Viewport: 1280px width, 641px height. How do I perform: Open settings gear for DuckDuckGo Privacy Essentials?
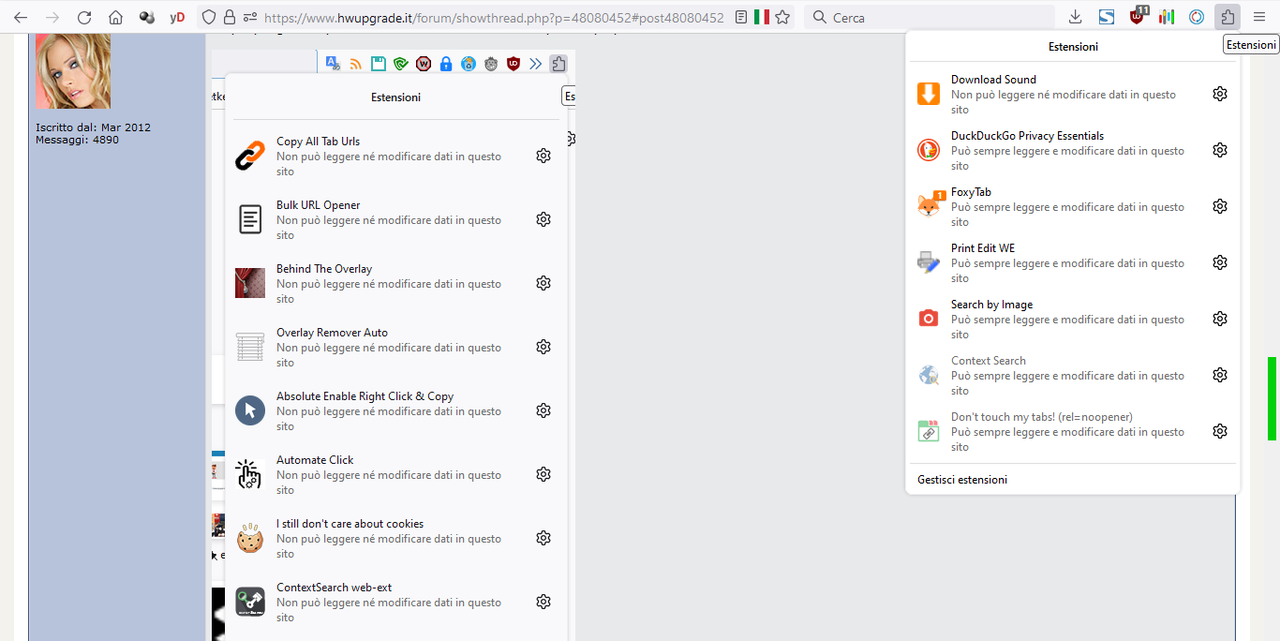tap(1220, 150)
